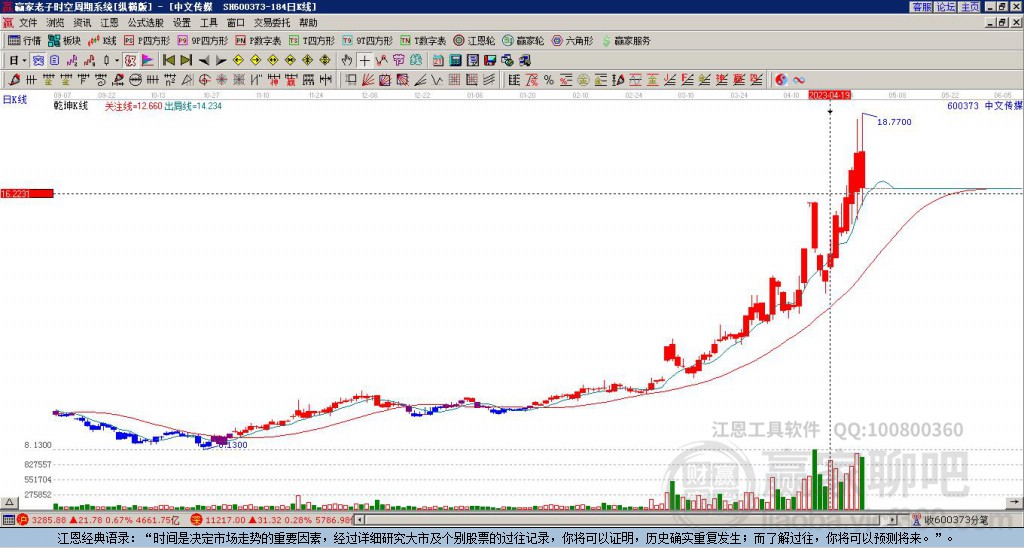Select the circle target drawing tool
The image size is (1024, 548).
tap(204, 80)
